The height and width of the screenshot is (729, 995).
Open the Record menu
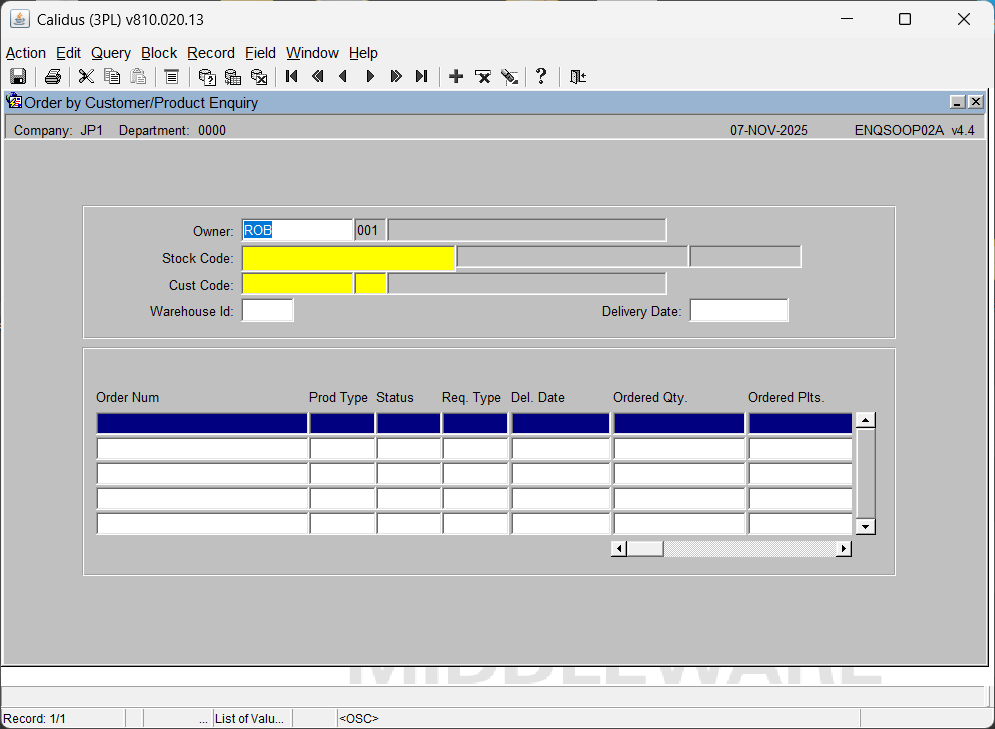pyautogui.click(x=210, y=53)
